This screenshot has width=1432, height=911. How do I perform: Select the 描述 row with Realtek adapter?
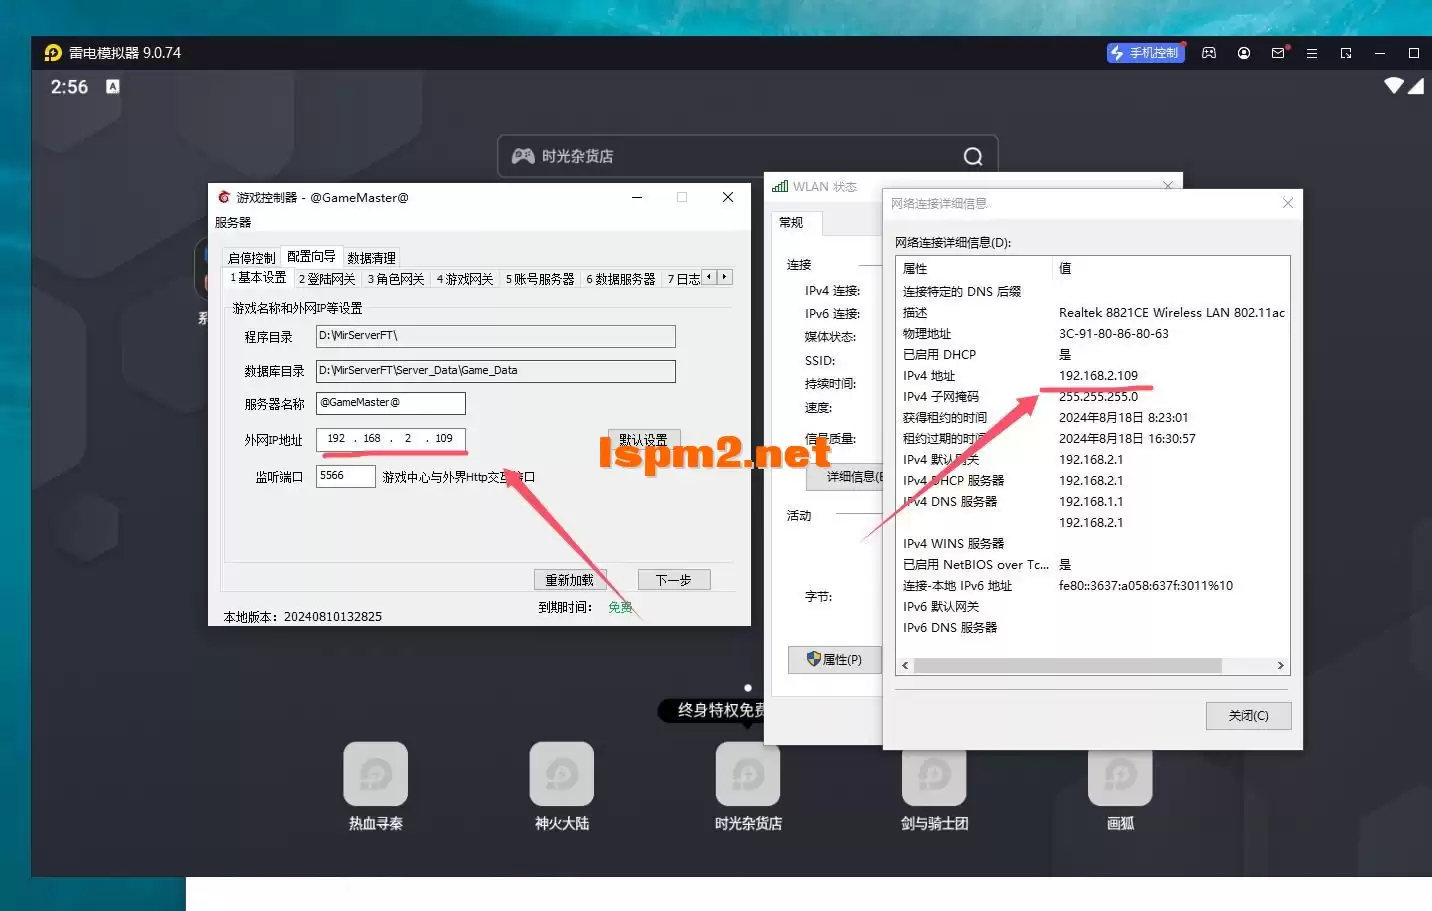pos(1092,313)
